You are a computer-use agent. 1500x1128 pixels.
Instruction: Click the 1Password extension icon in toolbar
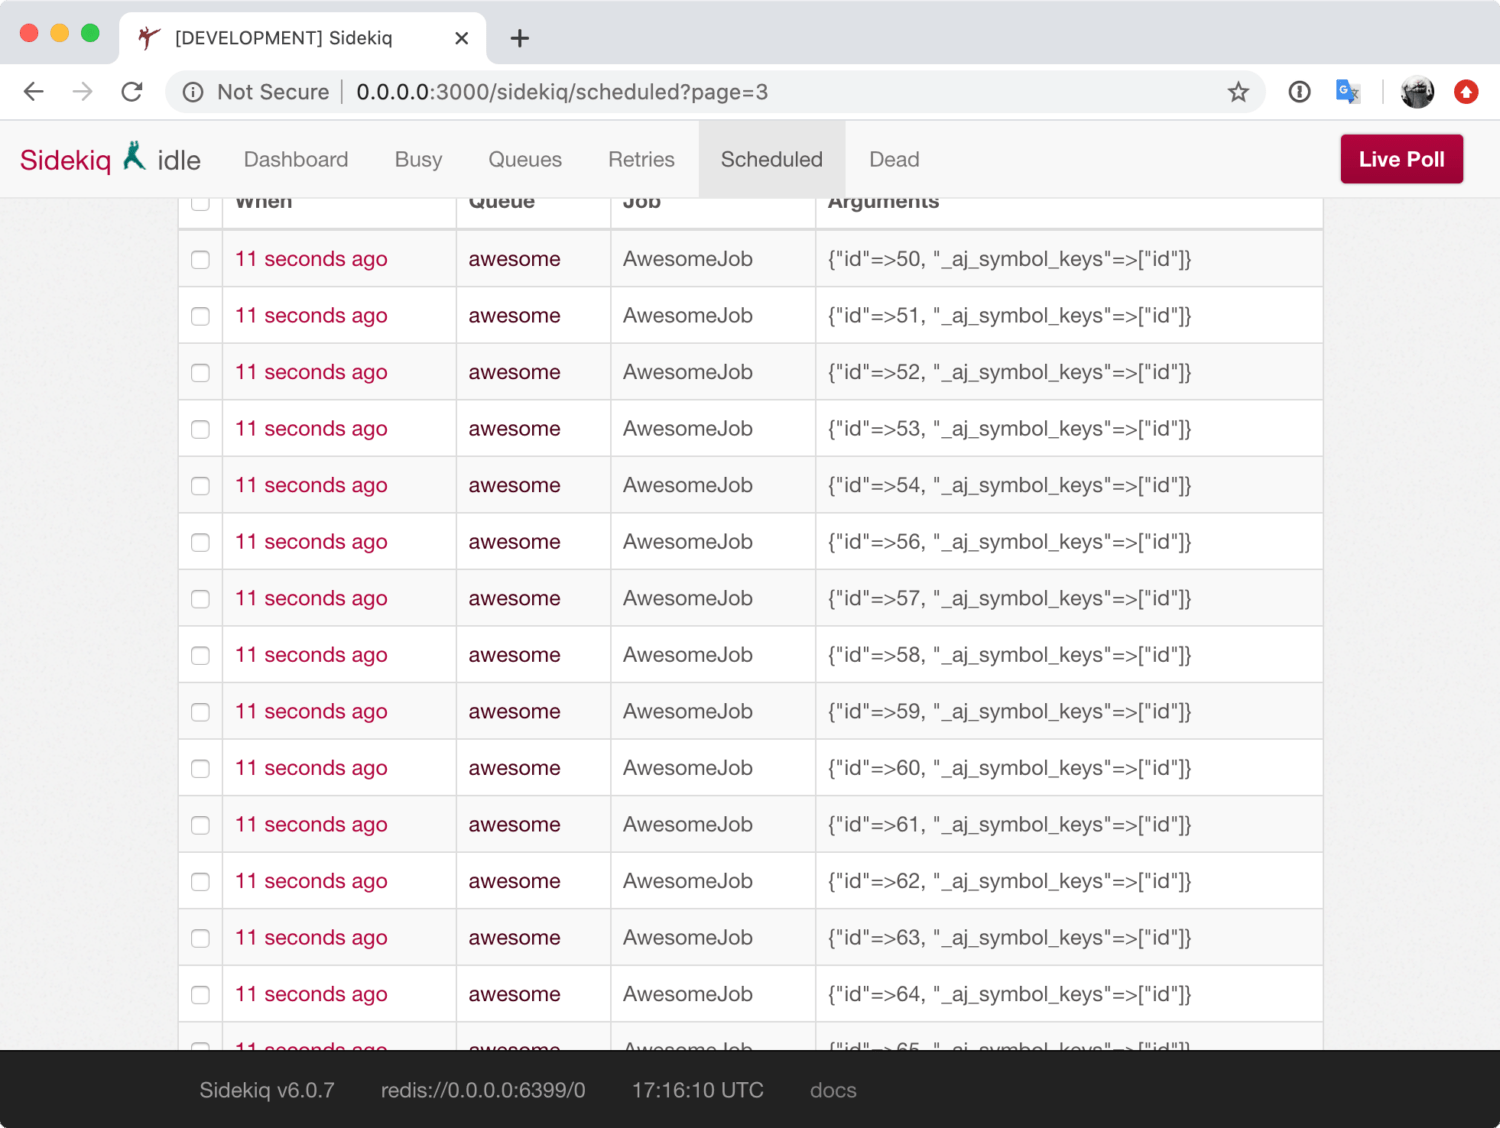pyautogui.click(x=1299, y=92)
